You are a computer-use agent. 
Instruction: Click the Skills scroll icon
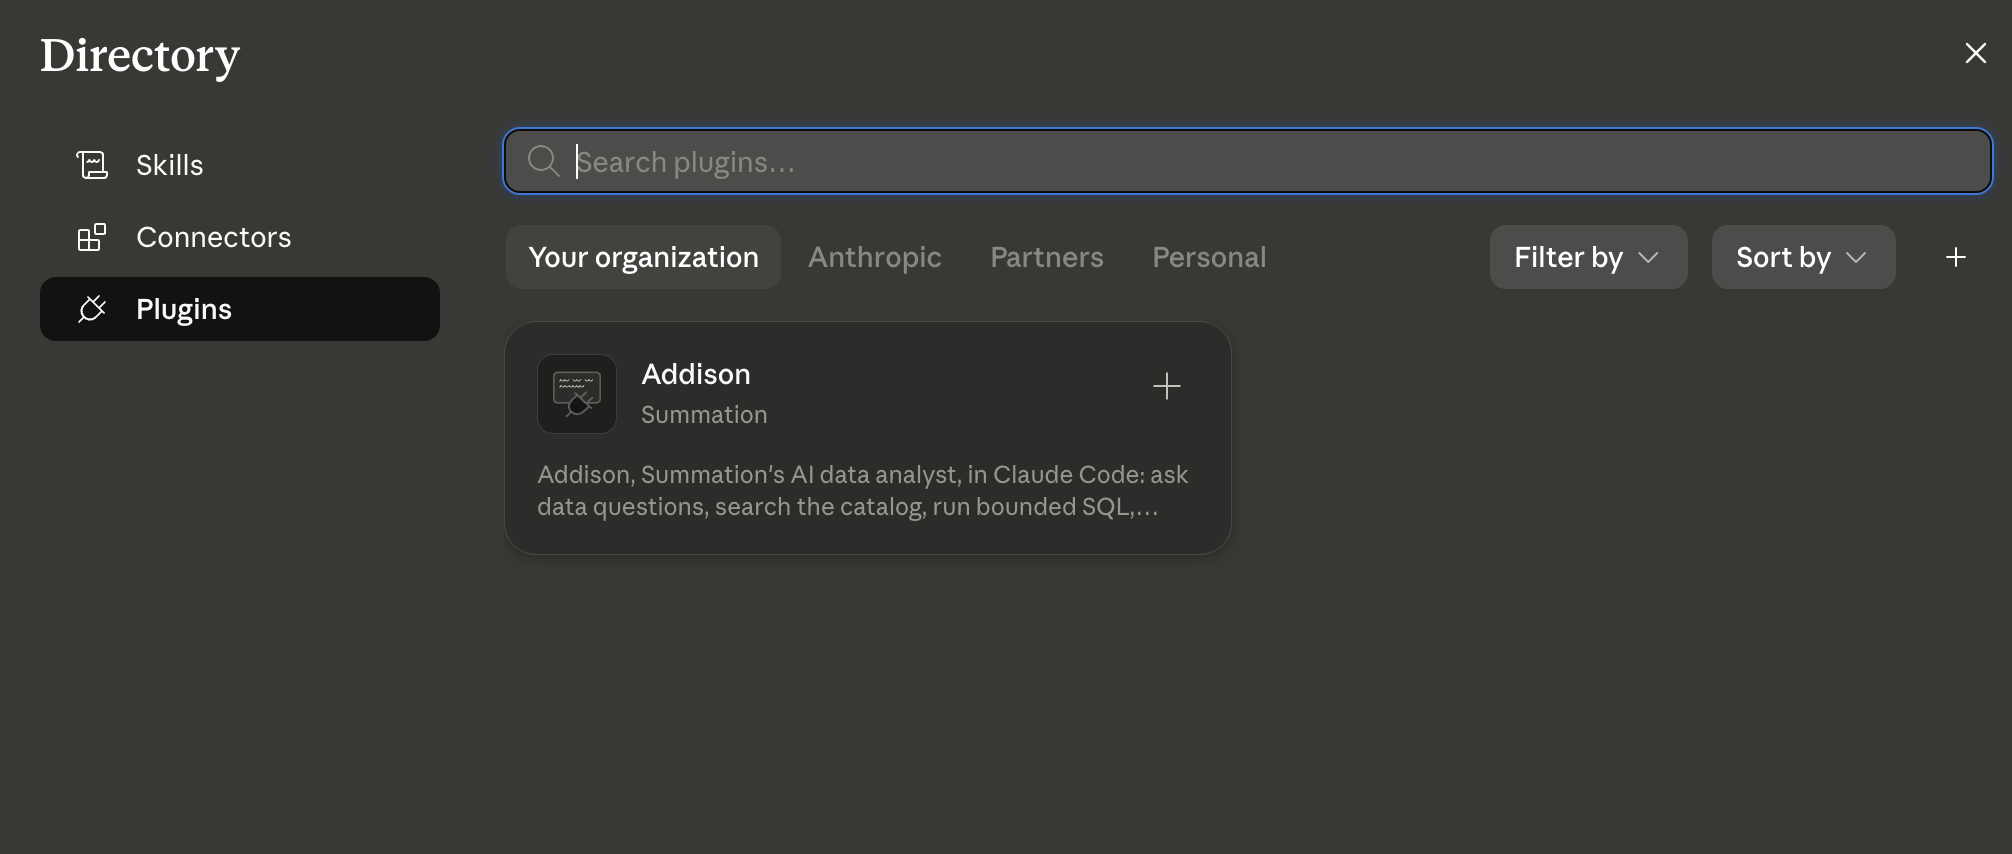click(x=92, y=165)
